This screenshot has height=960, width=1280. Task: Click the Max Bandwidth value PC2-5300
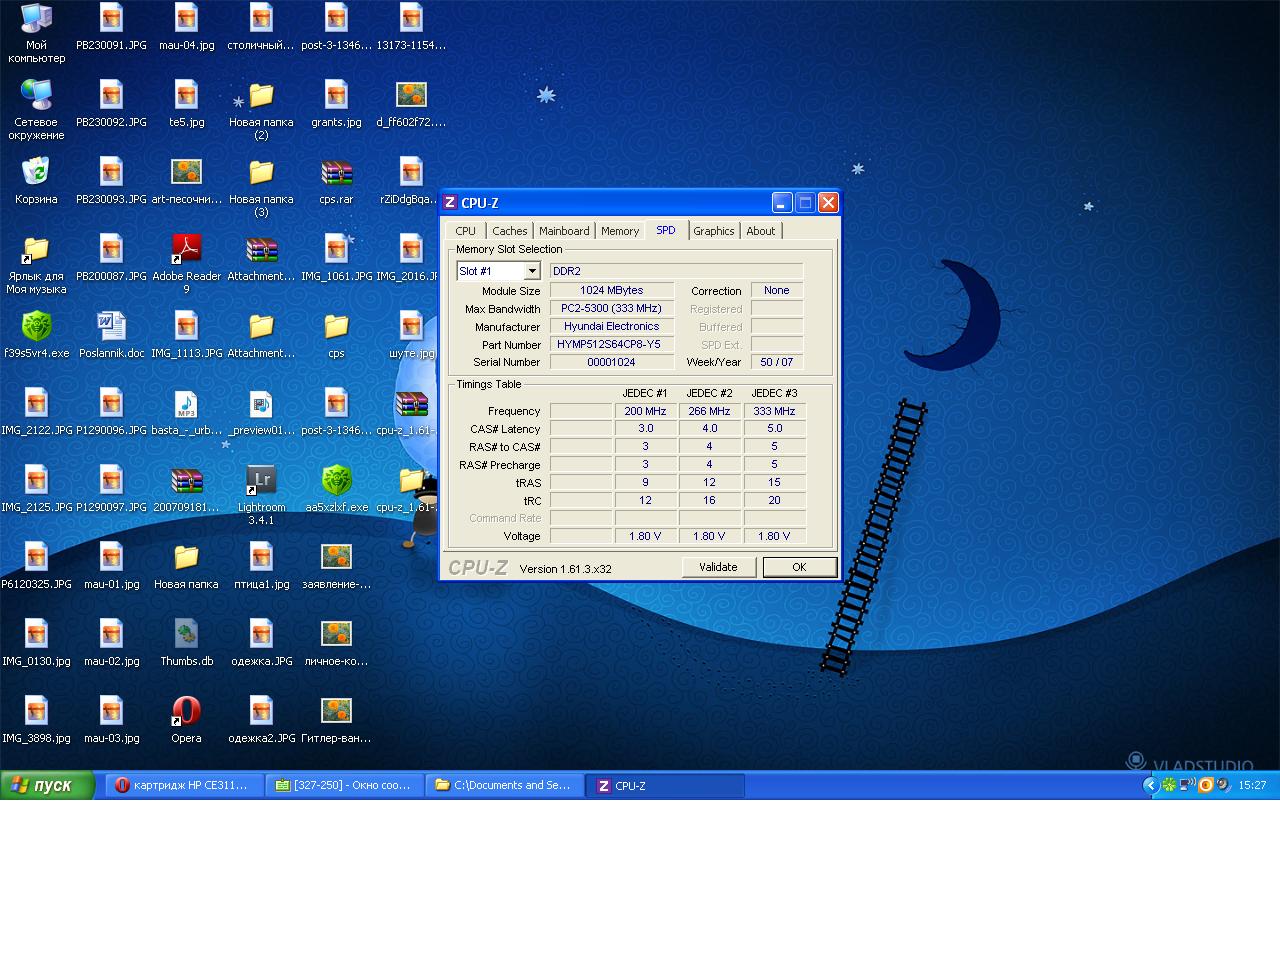(x=611, y=308)
